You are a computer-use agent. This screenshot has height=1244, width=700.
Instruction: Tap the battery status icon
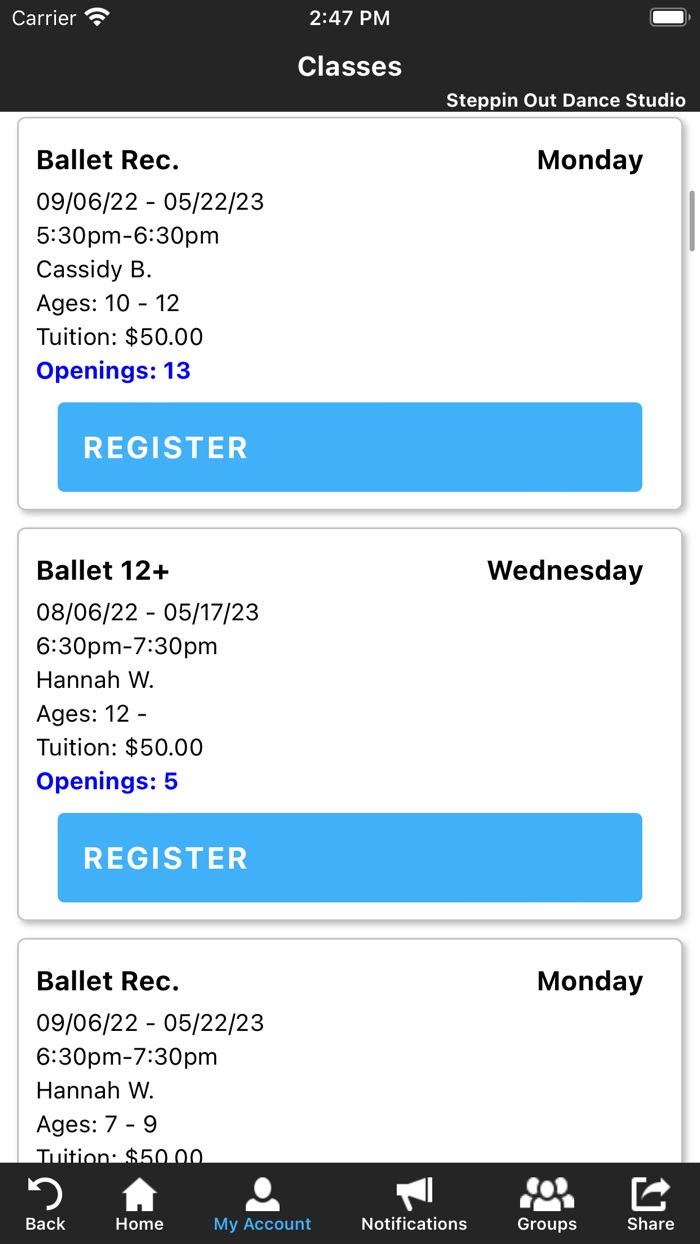668,18
